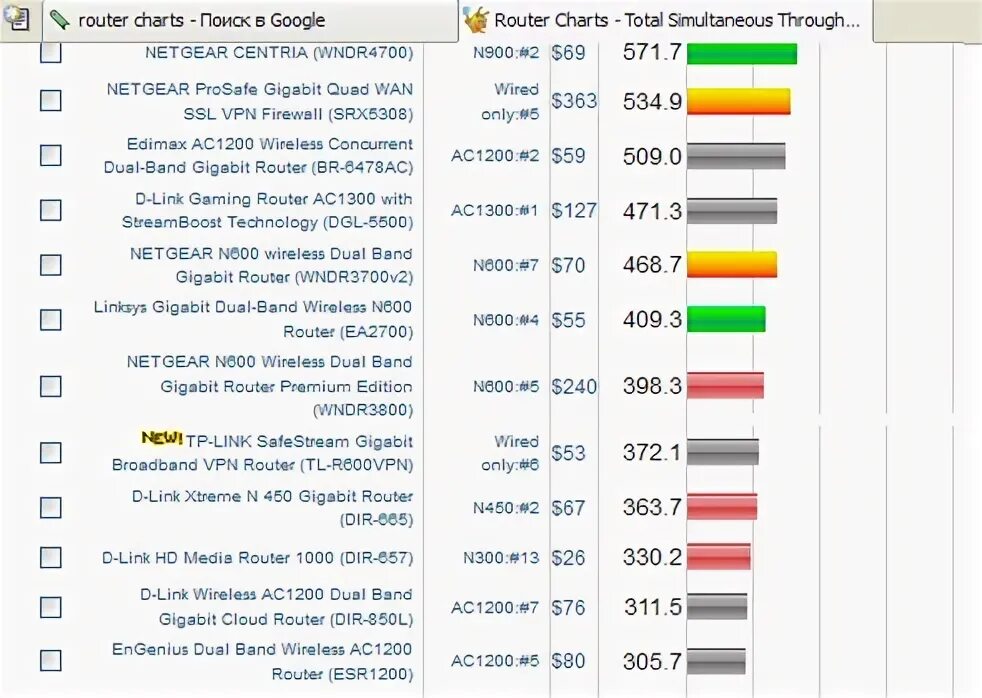The width and height of the screenshot is (982, 698).
Task: Tick the checkbox for NETGEAR WNDR3800
Action: click(51, 386)
